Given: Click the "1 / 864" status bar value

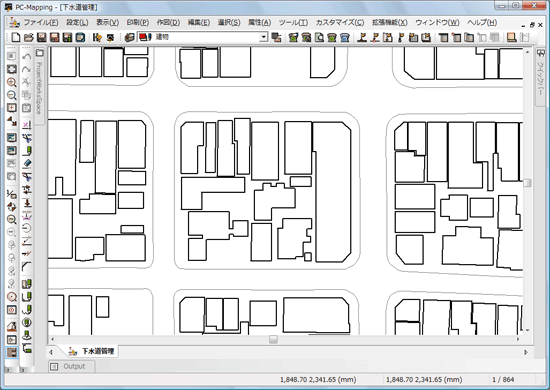Looking at the screenshot, I should (x=503, y=379).
